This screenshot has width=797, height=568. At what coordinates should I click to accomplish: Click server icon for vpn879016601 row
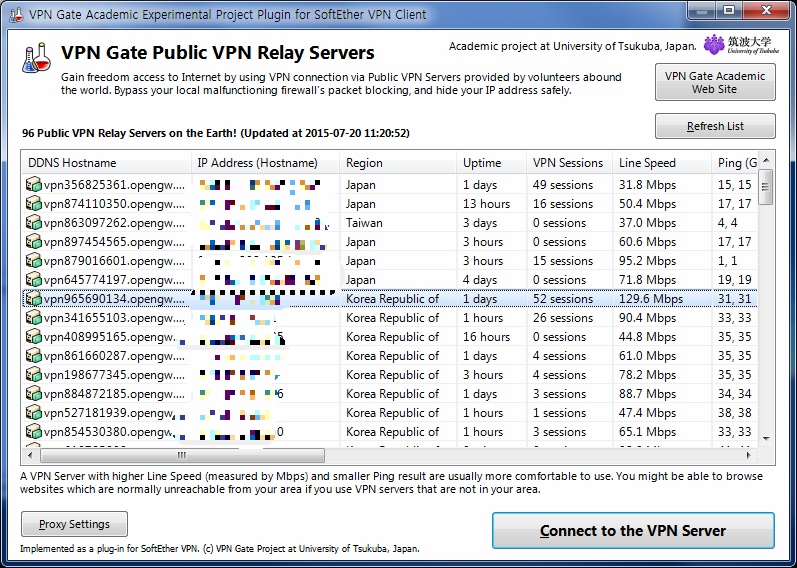[x=34, y=260]
